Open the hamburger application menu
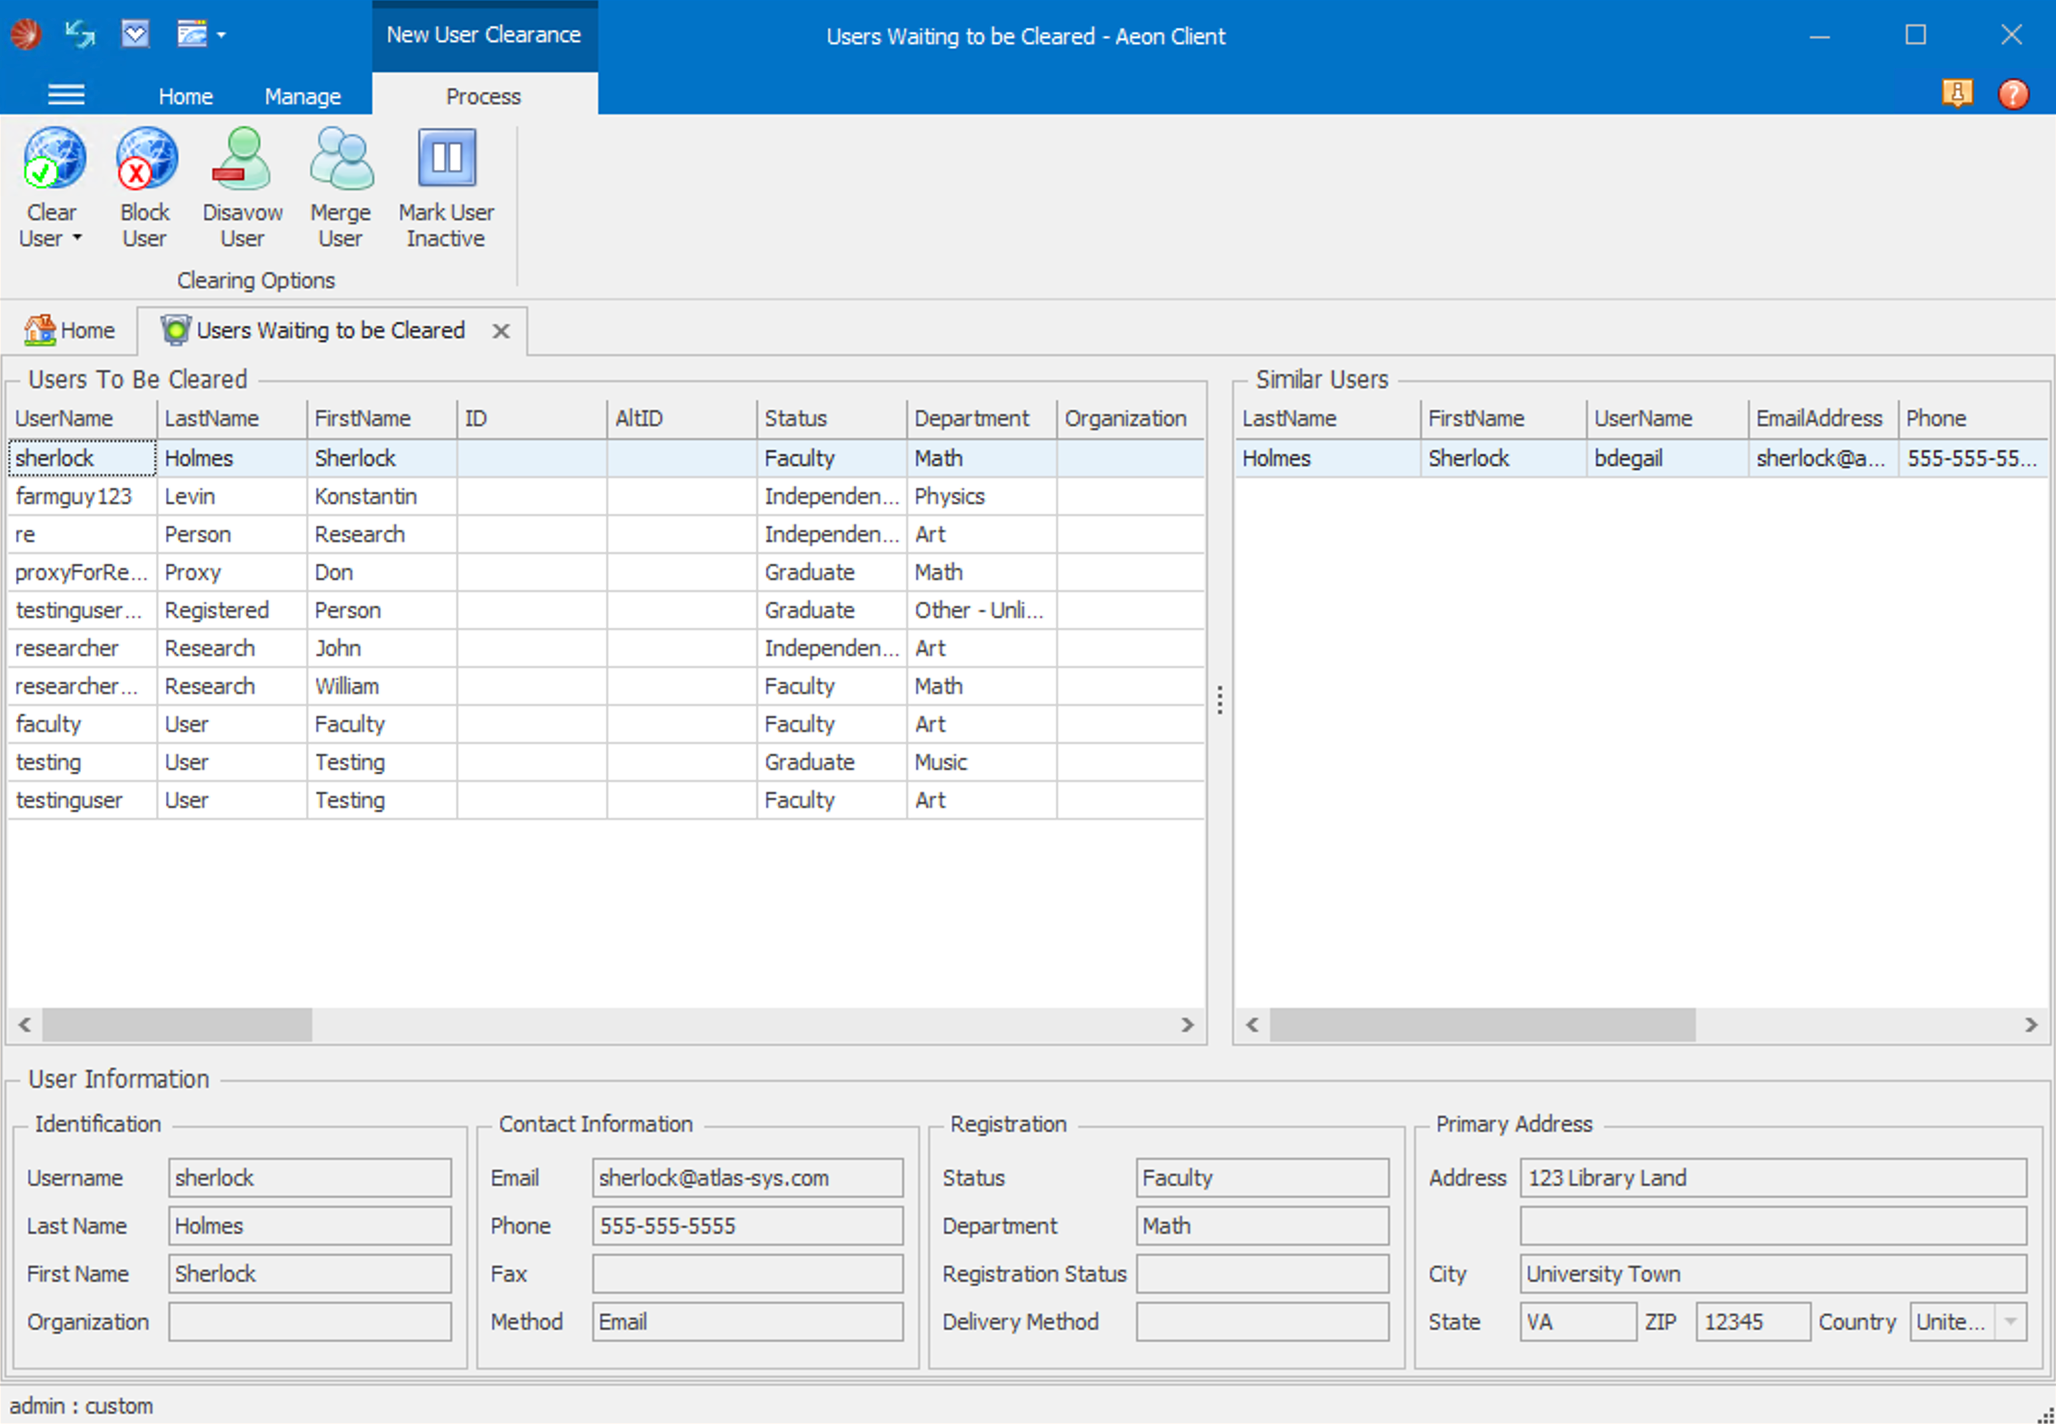The width and height of the screenshot is (2056, 1424). coord(66,96)
